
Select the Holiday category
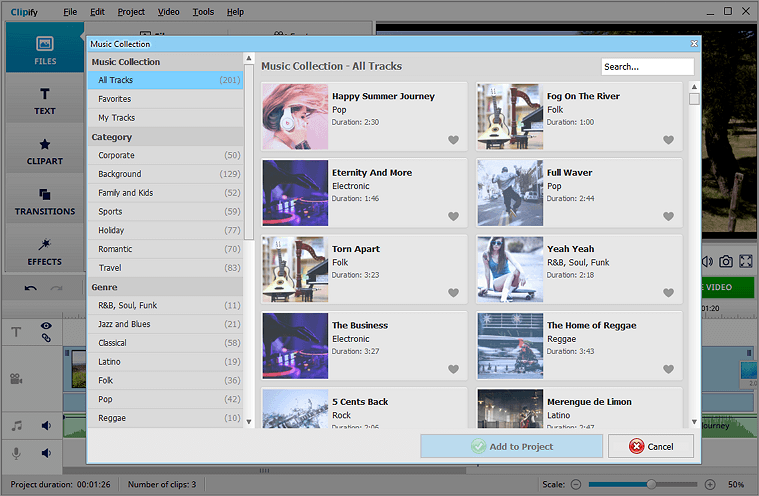[x=166, y=230]
